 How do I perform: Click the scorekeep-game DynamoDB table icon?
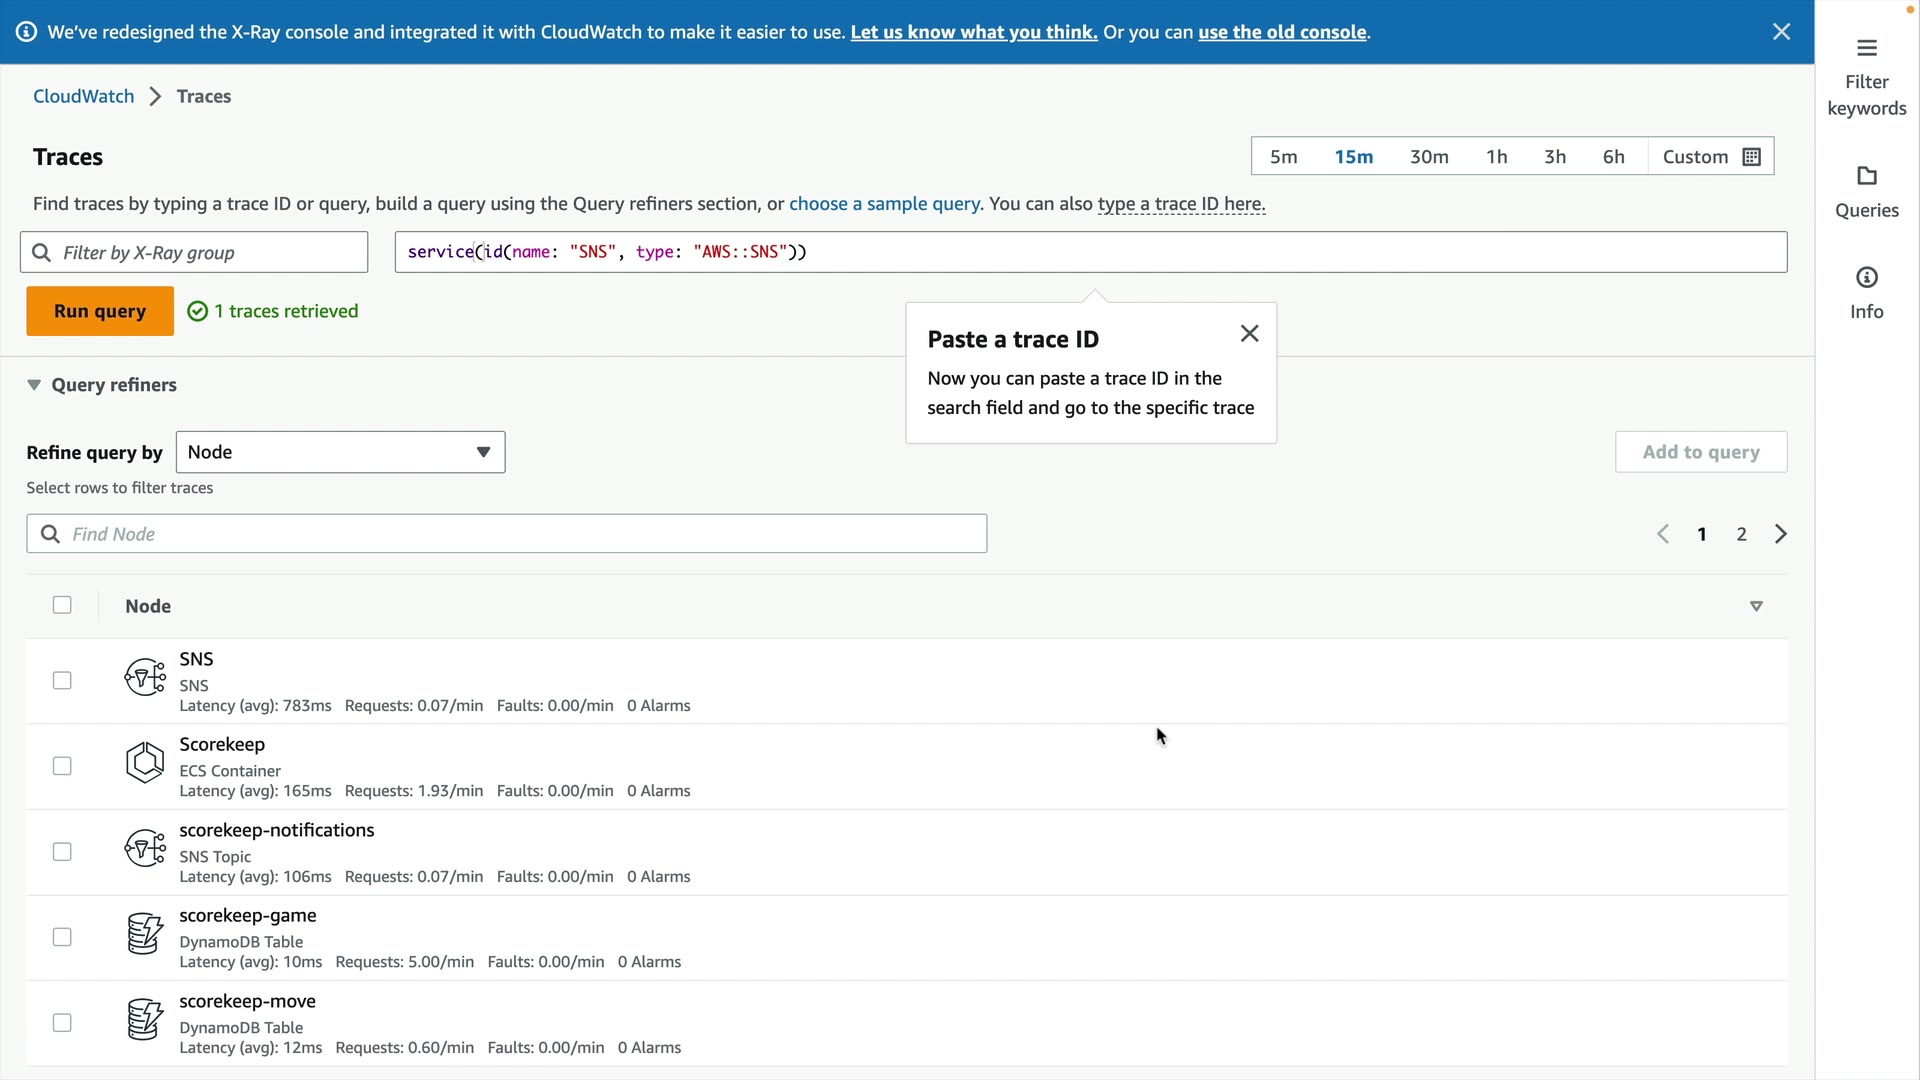click(145, 934)
